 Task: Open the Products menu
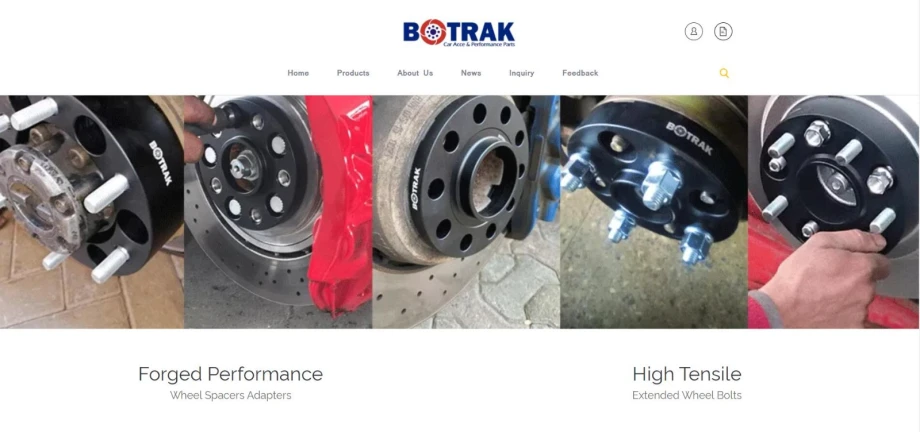[353, 73]
